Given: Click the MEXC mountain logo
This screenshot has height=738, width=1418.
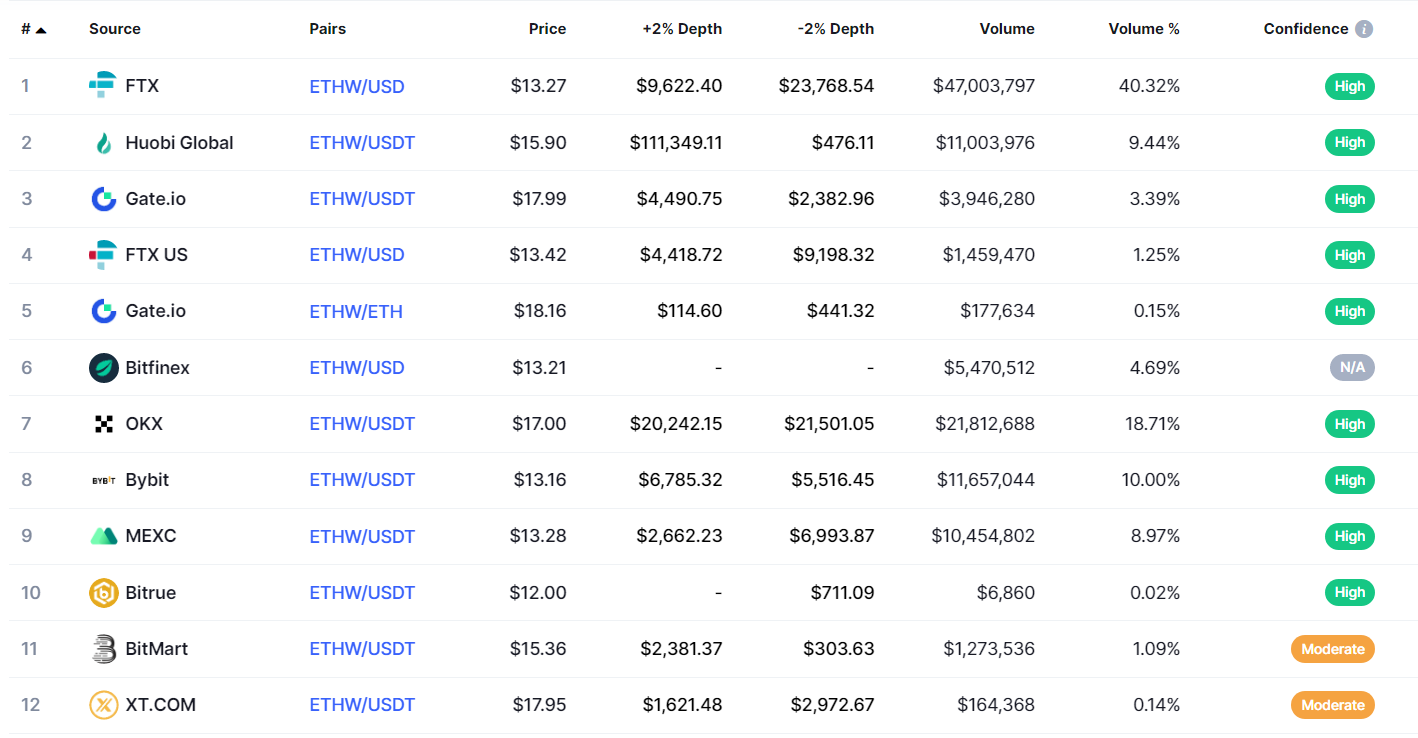Looking at the screenshot, I should click(x=103, y=536).
